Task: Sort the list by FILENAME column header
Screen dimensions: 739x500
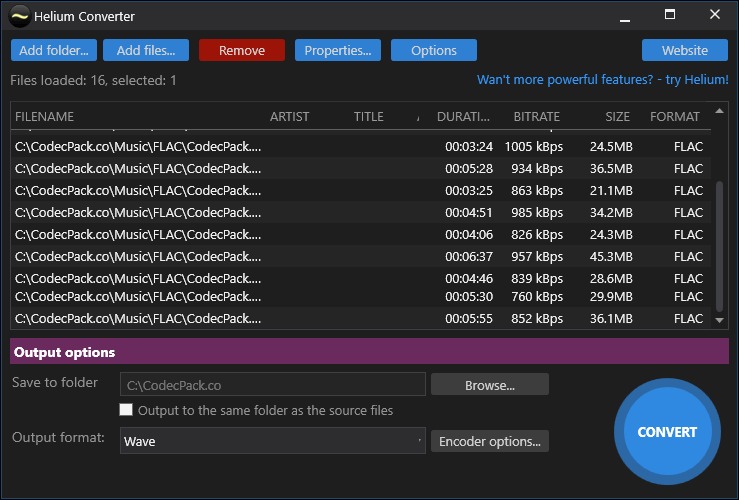Action: (x=44, y=116)
